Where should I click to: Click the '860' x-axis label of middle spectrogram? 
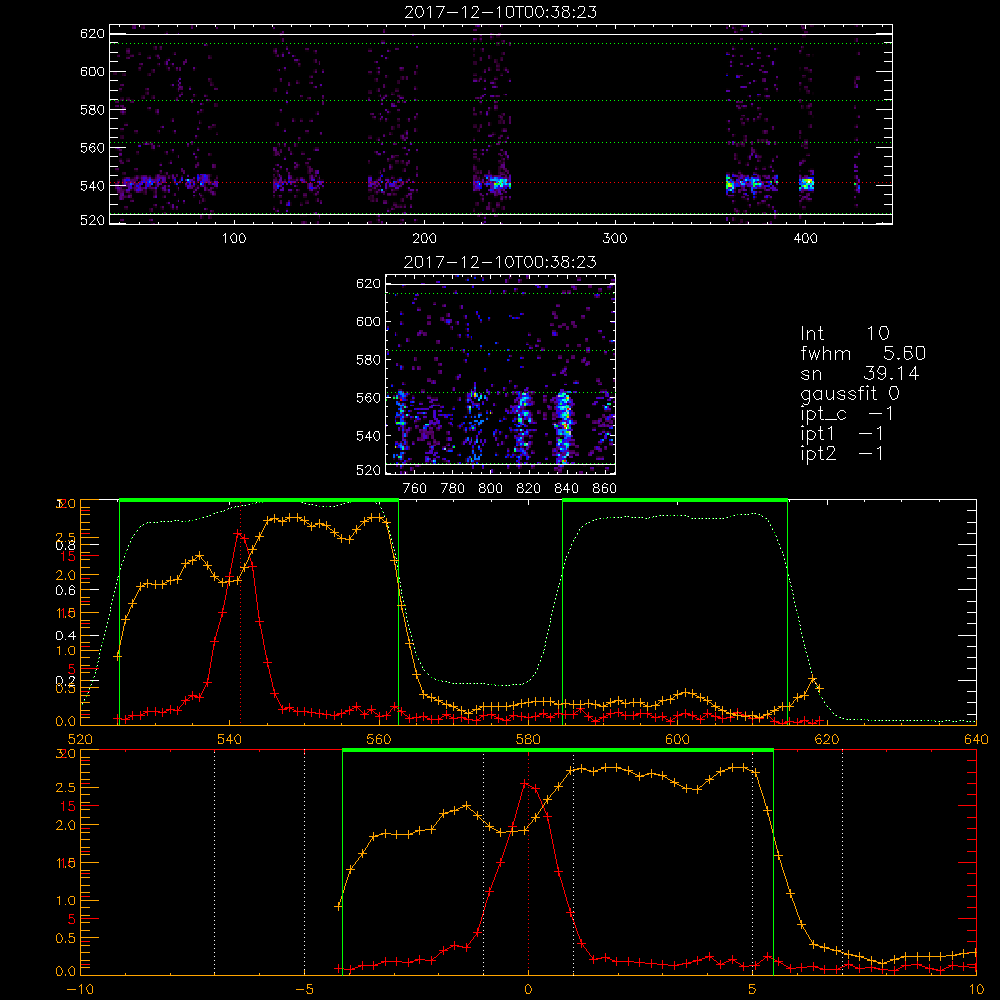click(605, 489)
